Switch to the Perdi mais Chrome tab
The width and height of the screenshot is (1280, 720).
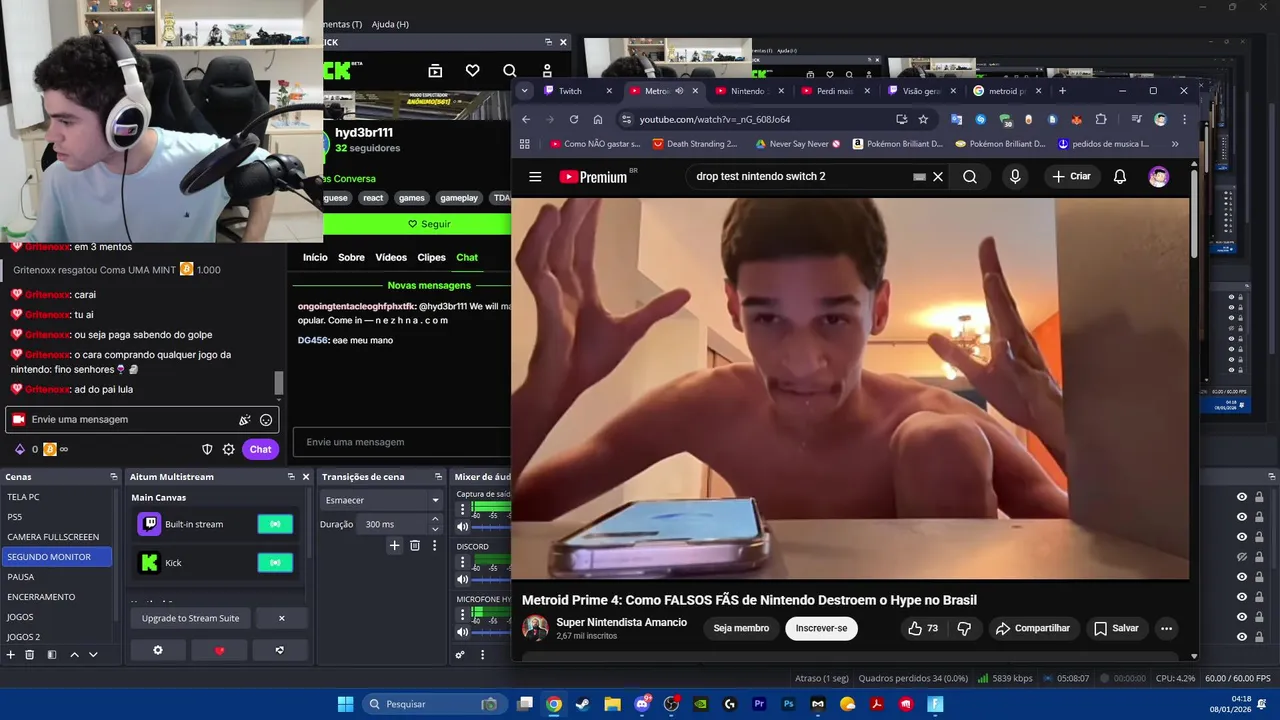(x=834, y=91)
